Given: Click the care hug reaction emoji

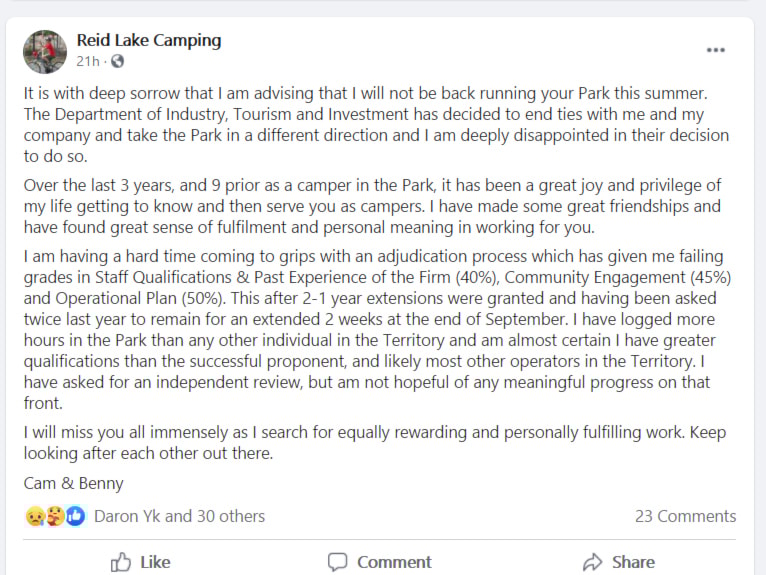Looking at the screenshot, I should click(55, 516).
